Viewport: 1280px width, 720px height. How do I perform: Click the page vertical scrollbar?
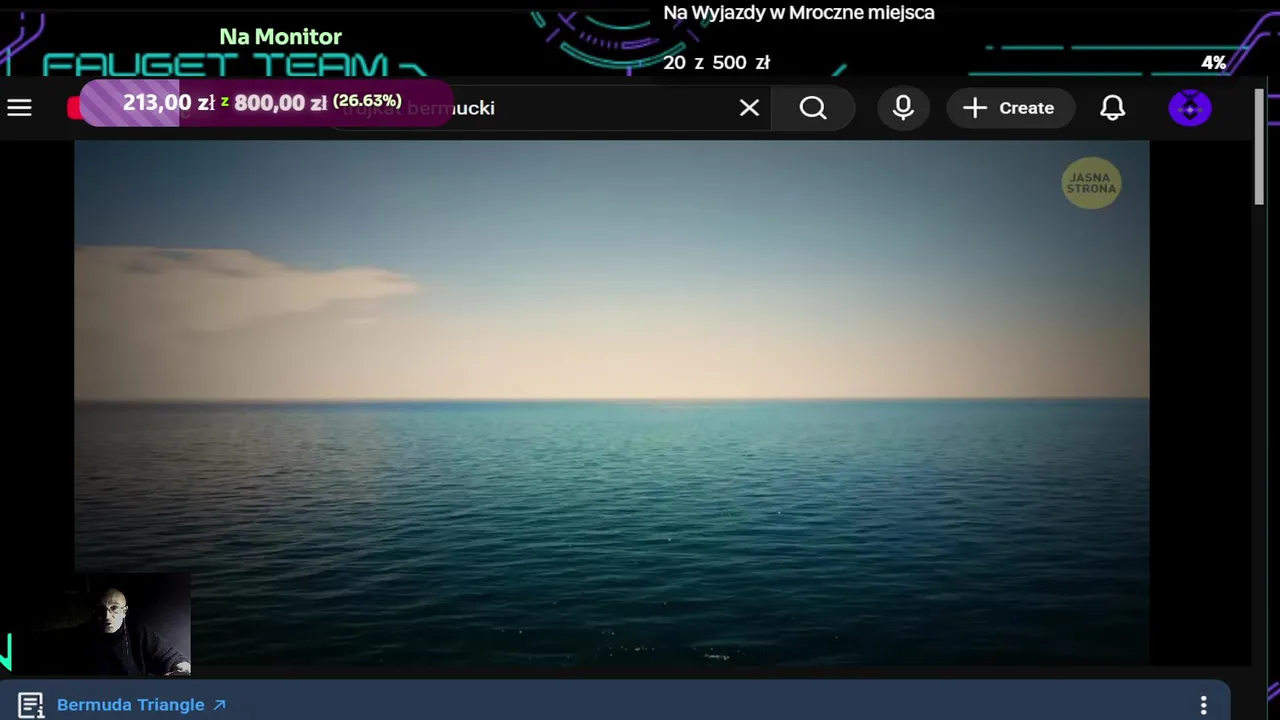click(1259, 147)
